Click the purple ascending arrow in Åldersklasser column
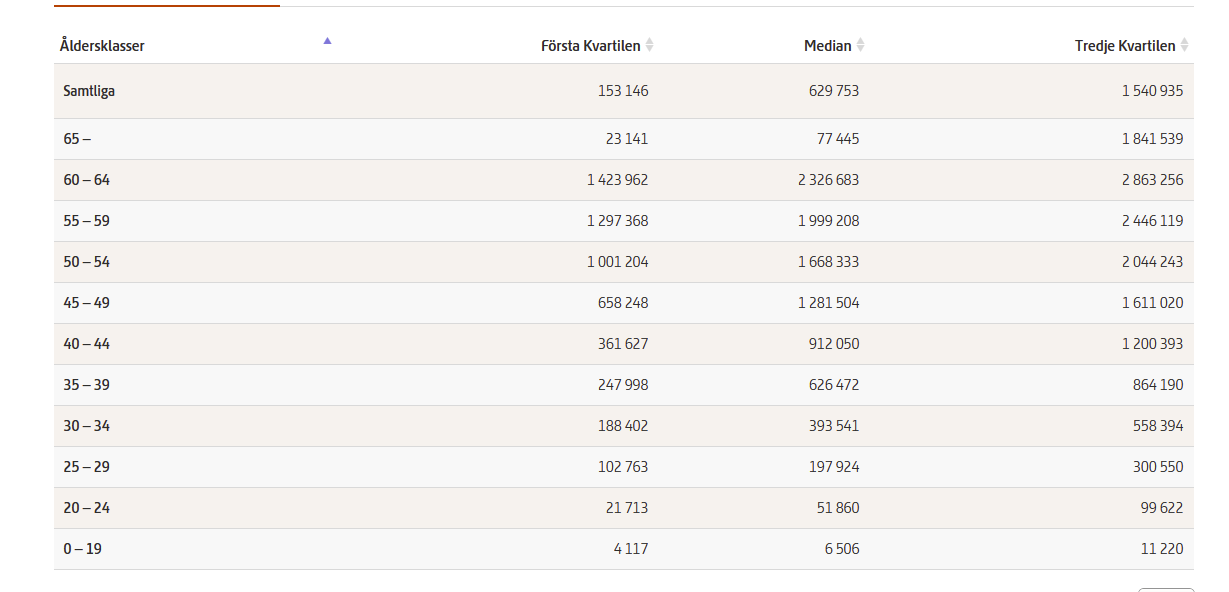Viewport: 1229px width, 592px height. click(327, 41)
